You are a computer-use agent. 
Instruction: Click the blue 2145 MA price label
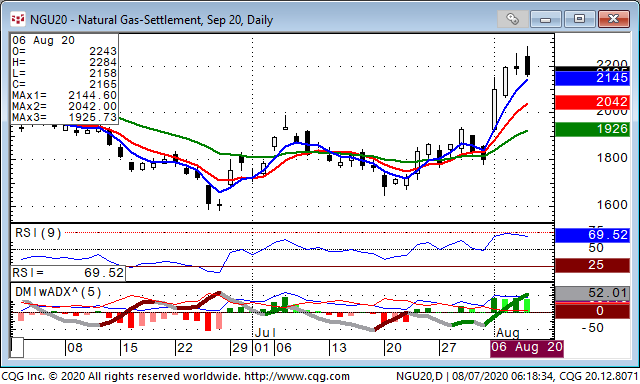592,78
